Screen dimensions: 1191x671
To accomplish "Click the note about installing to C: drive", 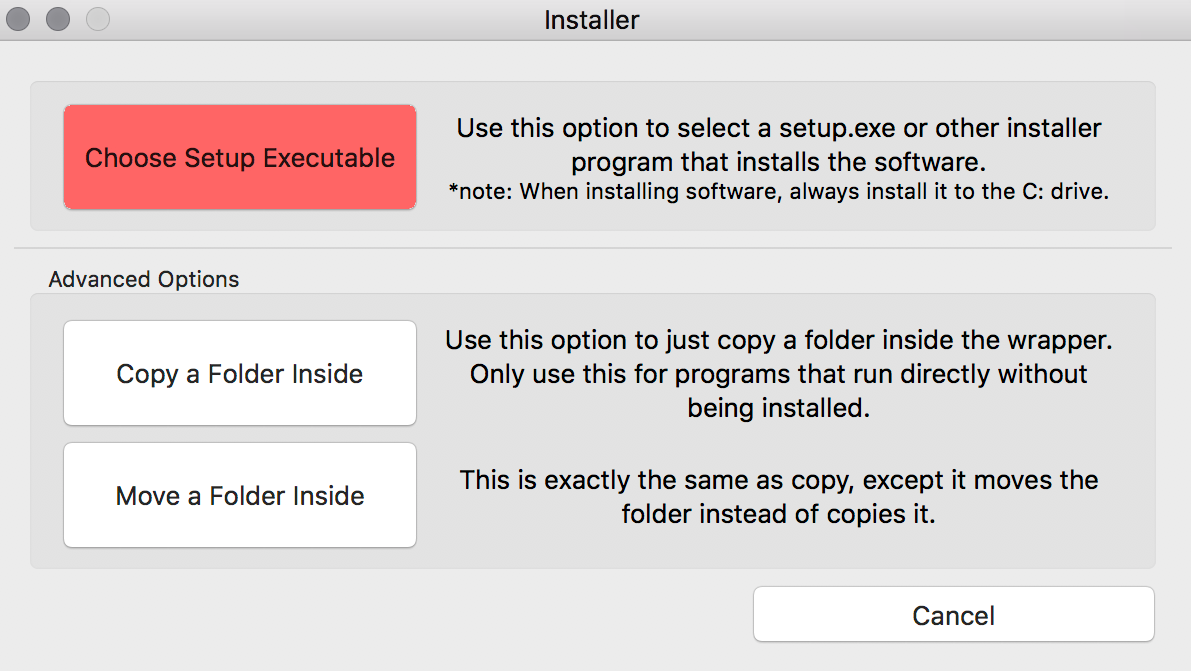I will click(x=779, y=191).
